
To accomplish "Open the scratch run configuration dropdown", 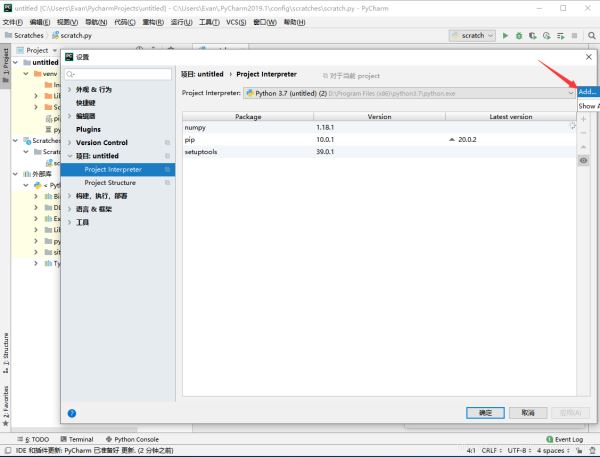I will 472,36.
